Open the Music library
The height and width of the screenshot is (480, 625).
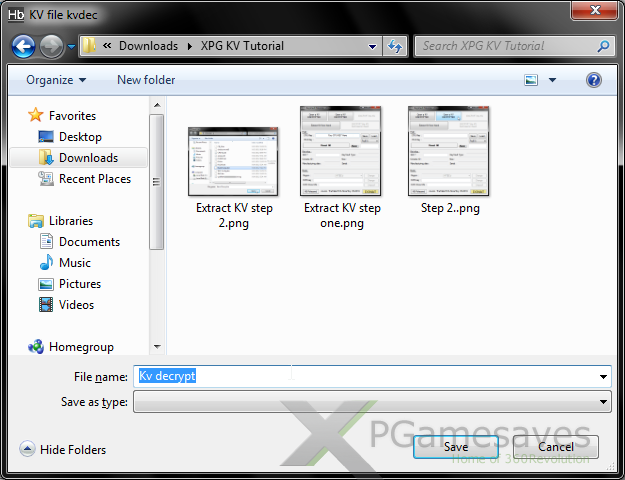click(x=75, y=263)
